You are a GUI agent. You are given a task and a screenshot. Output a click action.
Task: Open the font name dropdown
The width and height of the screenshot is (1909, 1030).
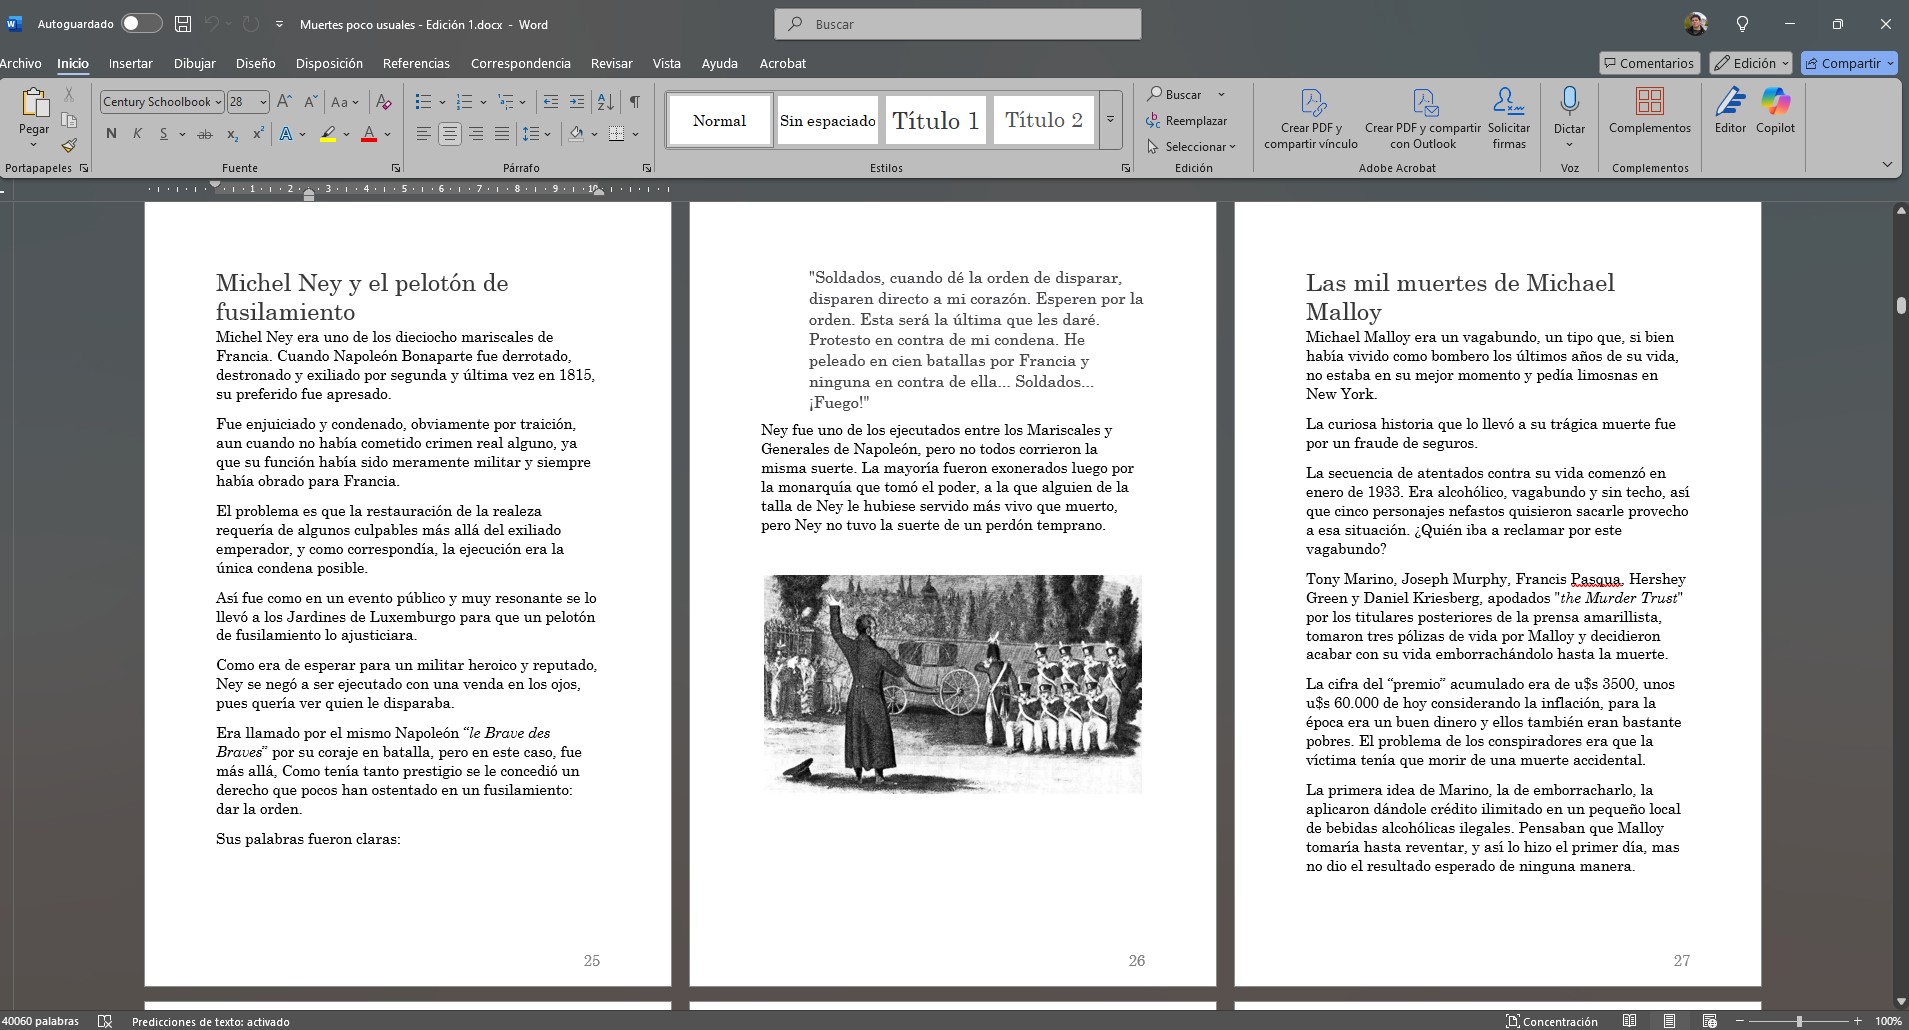pyautogui.click(x=217, y=102)
